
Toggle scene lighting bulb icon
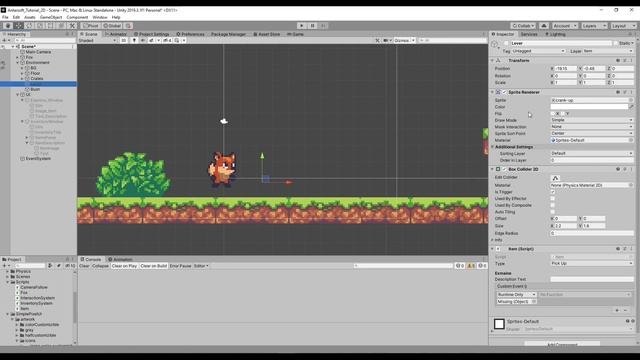134,40
